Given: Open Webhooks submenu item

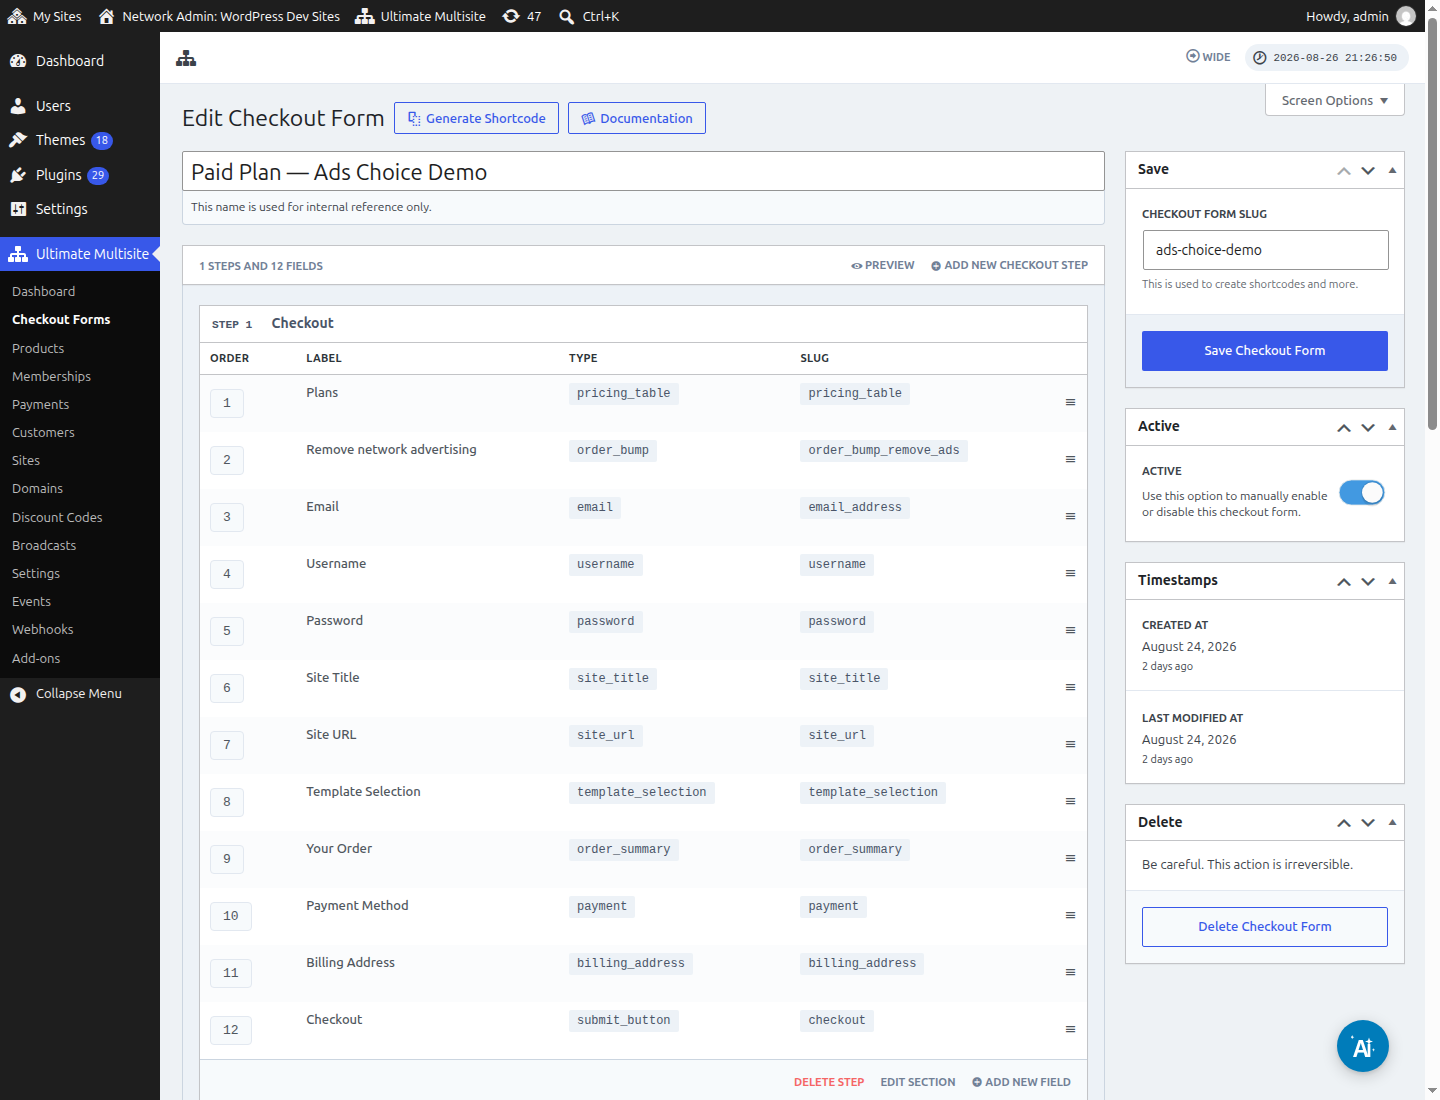Looking at the screenshot, I should pos(42,629).
